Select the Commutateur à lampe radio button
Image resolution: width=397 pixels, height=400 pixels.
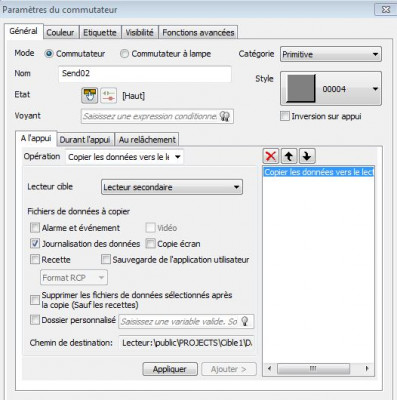pos(124,54)
